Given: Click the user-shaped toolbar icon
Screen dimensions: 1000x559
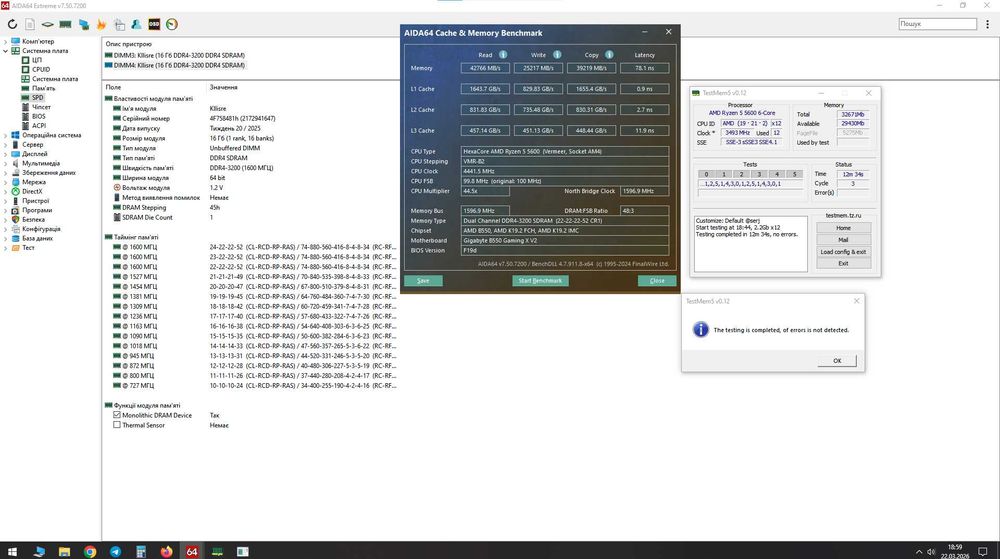Looking at the screenshot, I should click(x=136, y=24).
